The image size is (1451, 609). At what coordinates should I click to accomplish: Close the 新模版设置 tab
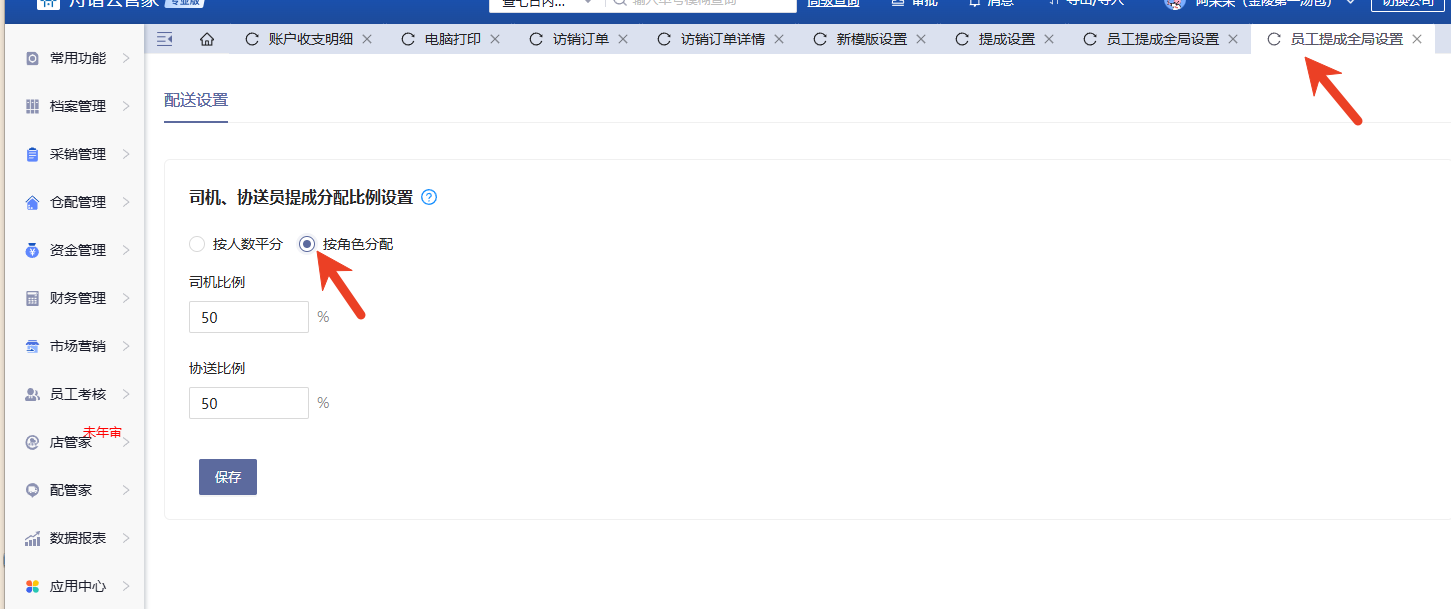click(921, 39)
